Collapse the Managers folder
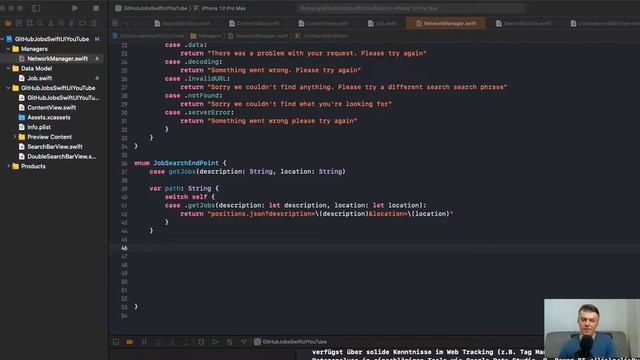 tap(8, 49)
